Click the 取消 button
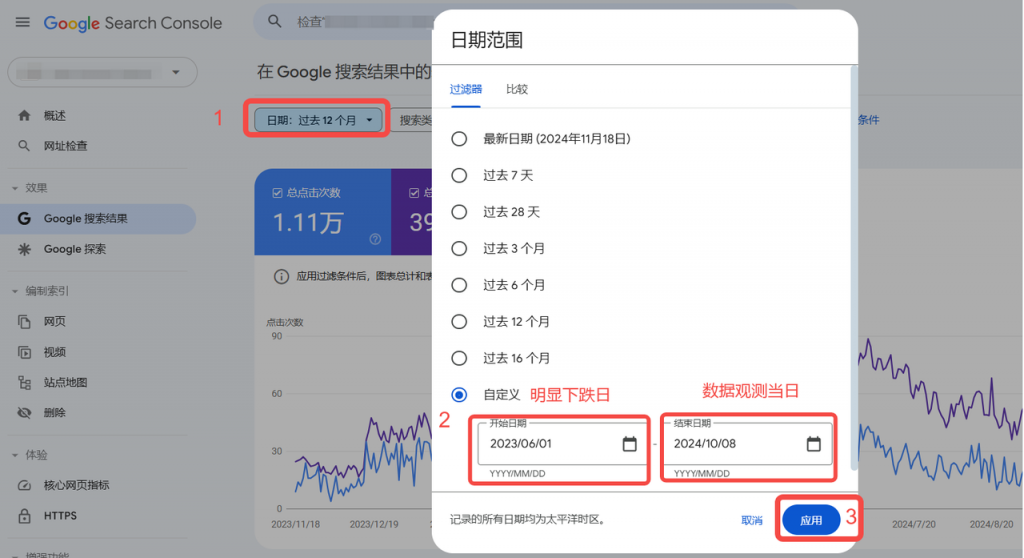Viewport: 1024px width, 558px height. (x=752, y=521)
